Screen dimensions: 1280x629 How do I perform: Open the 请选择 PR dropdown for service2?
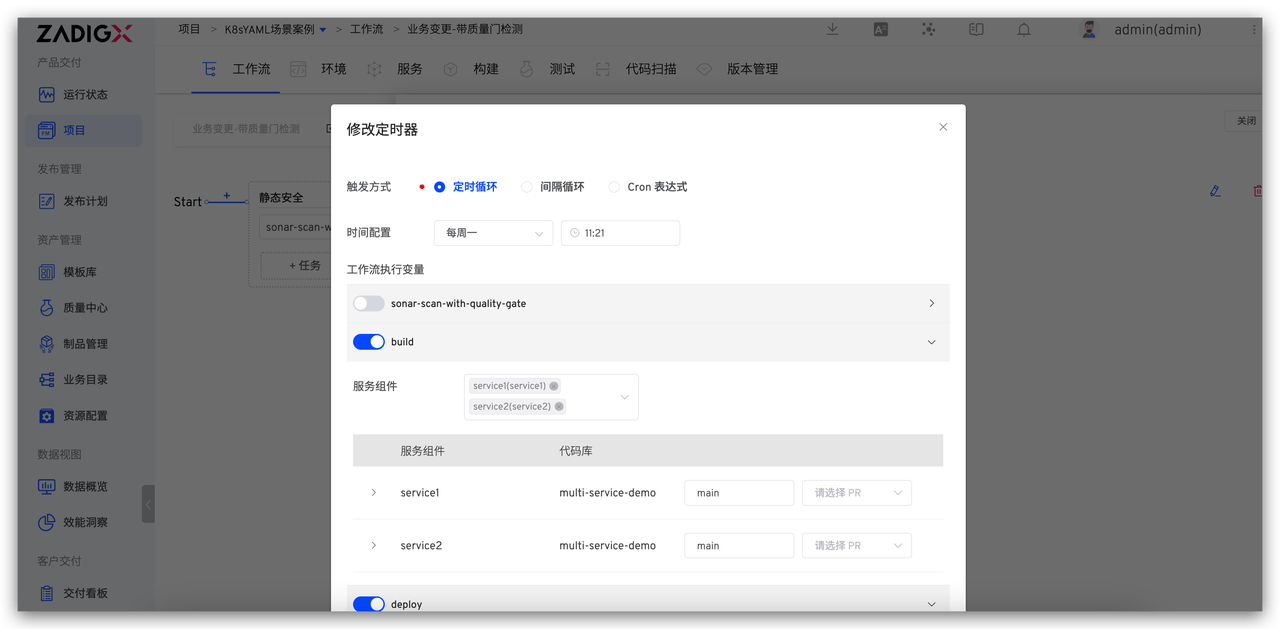(x=856, y=545)
